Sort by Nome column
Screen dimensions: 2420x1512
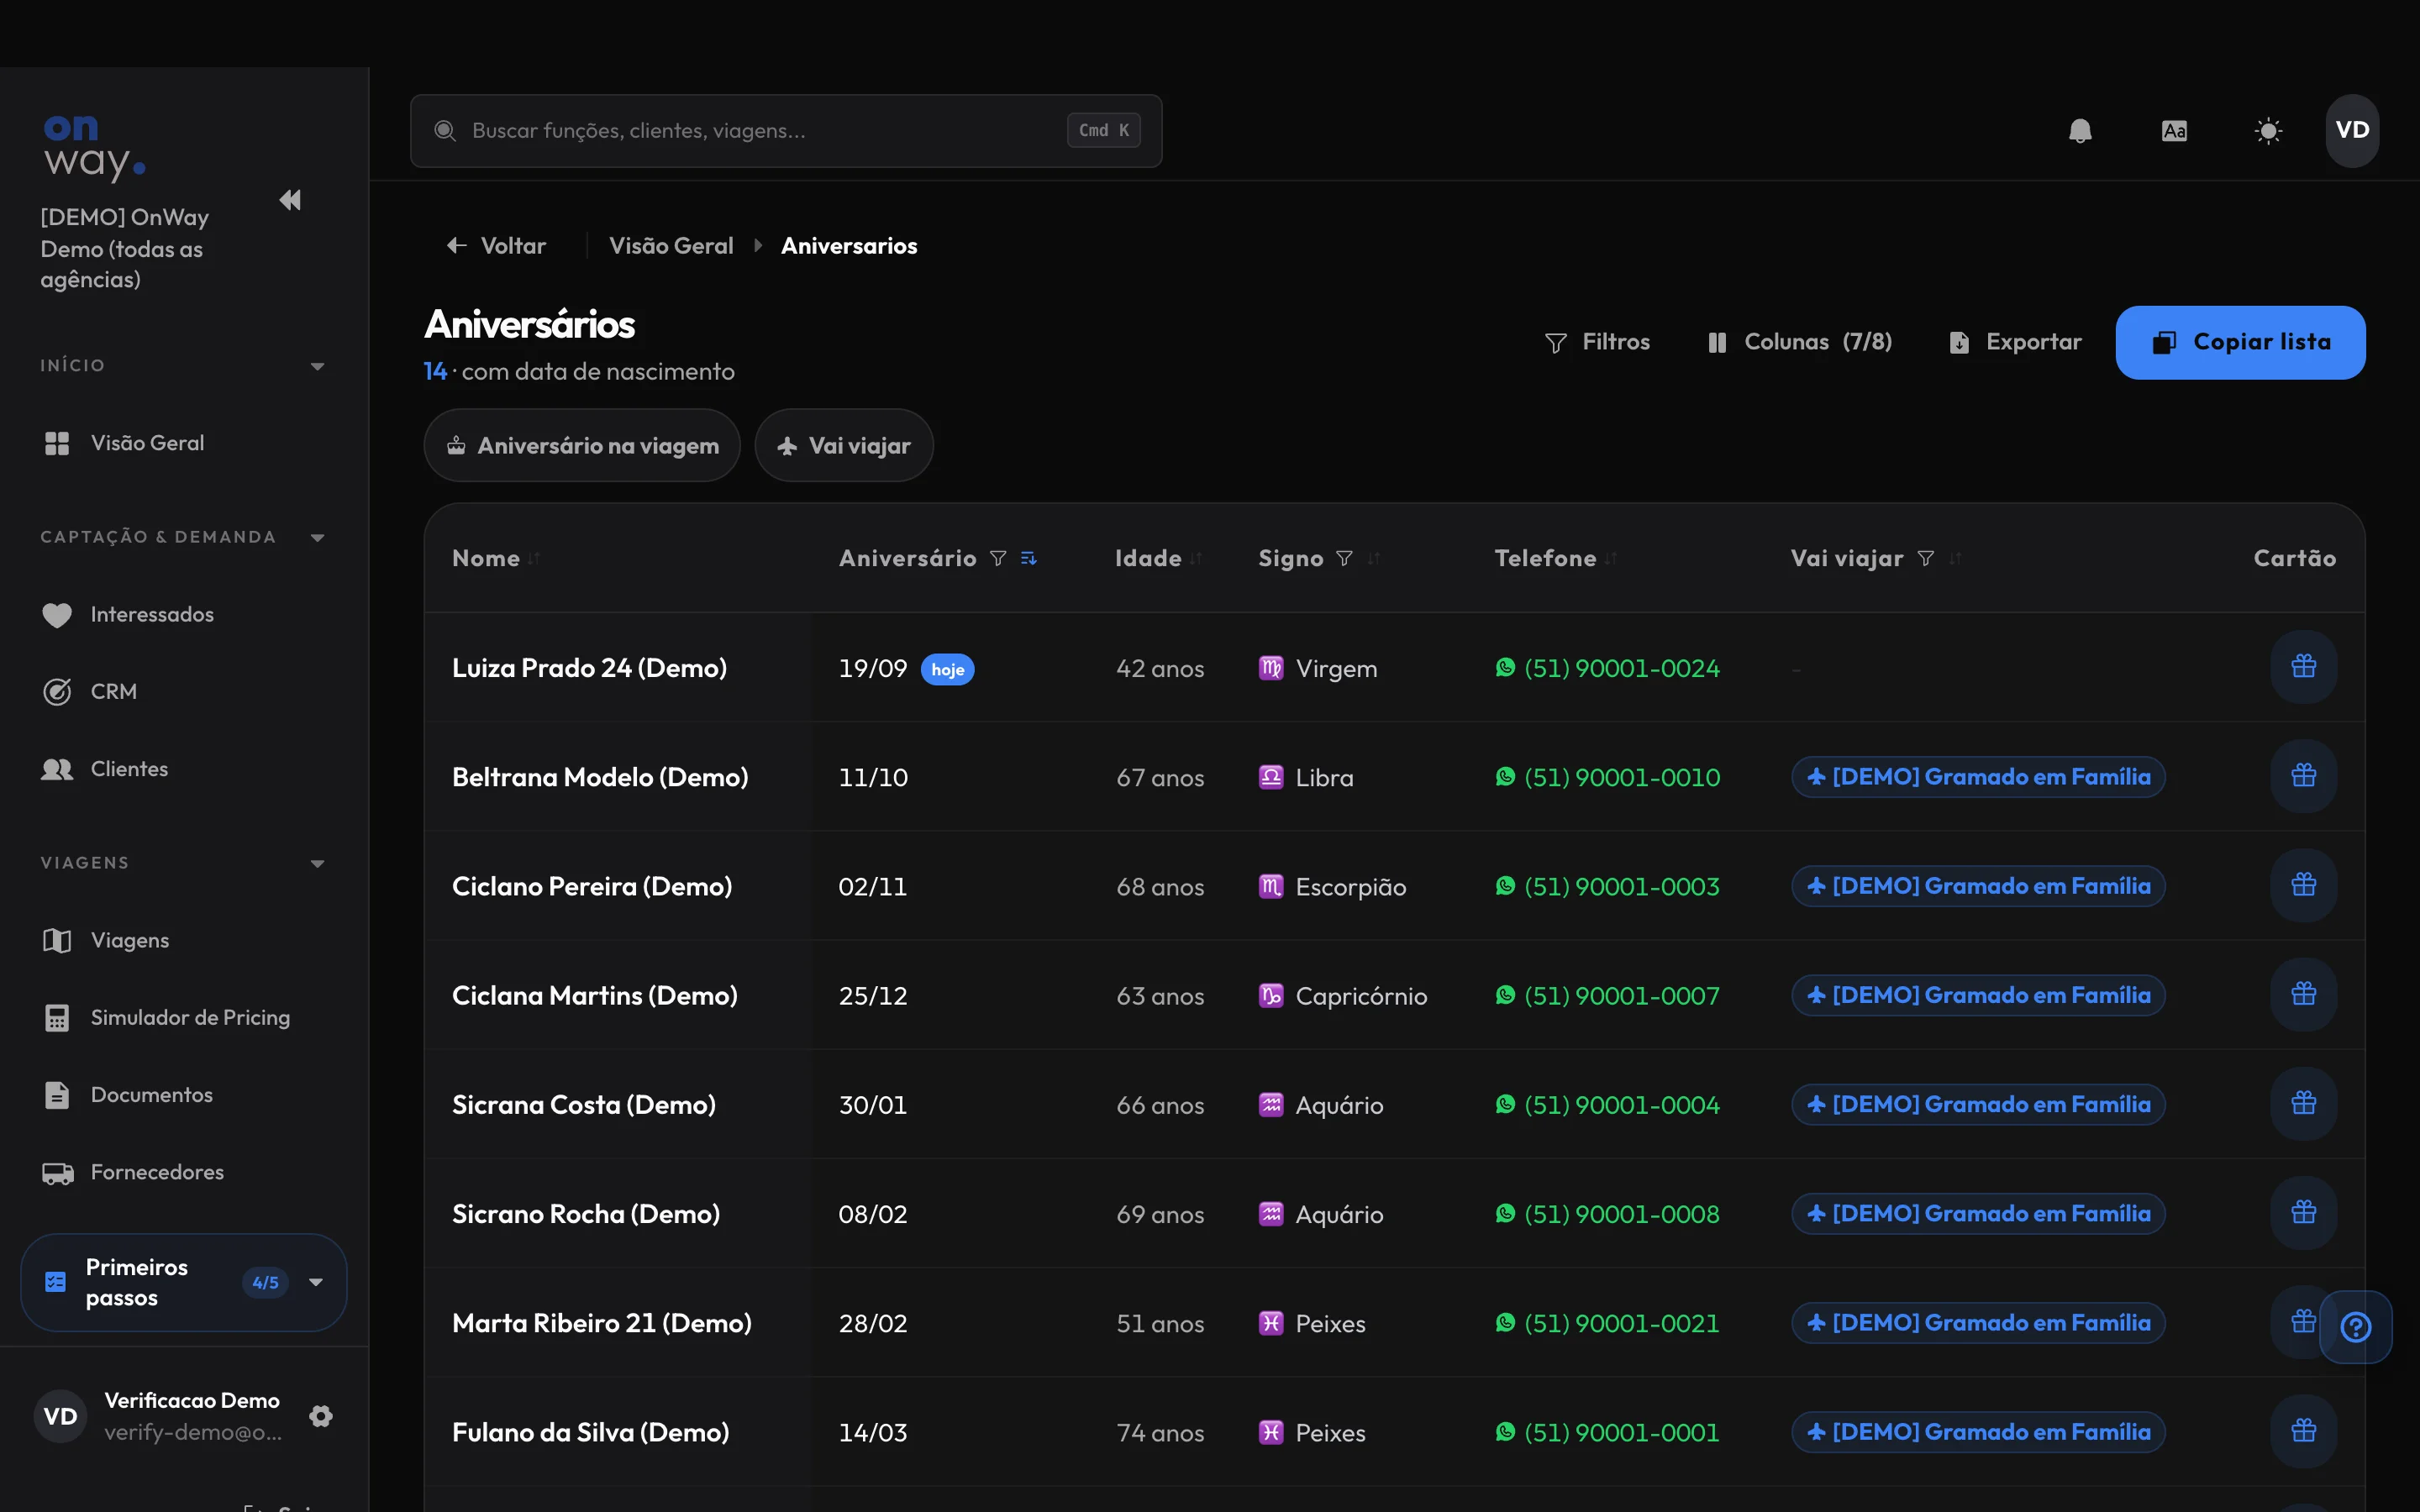[534, 558]
